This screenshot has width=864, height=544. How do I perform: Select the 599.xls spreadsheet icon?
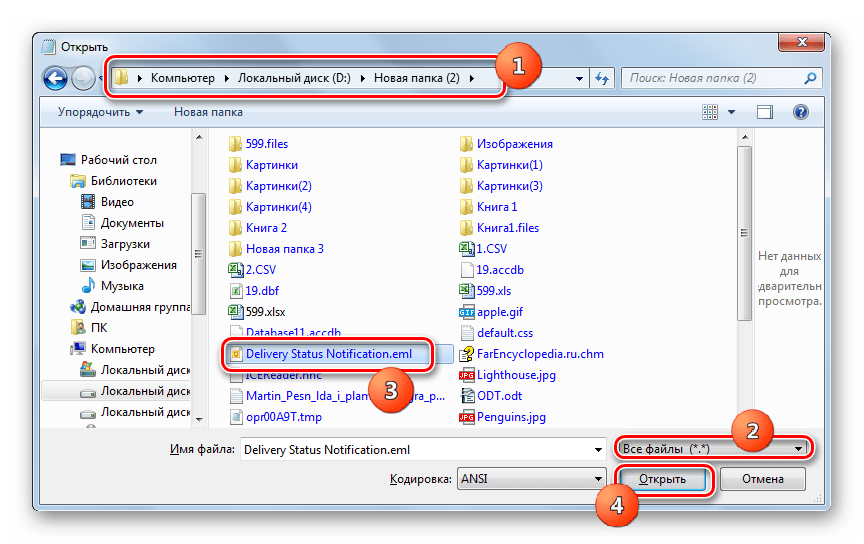pyautogui.click(x=466, y=290)
